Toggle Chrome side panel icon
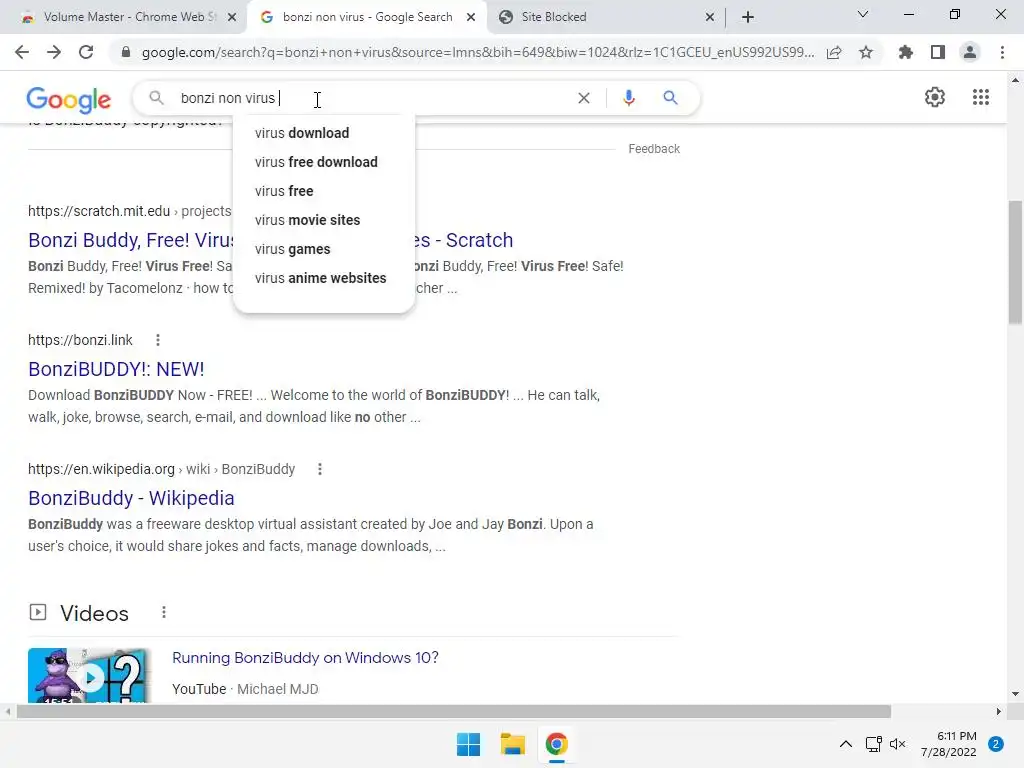This screenshot has height=768, width=1024. click(x=938, y=52)
